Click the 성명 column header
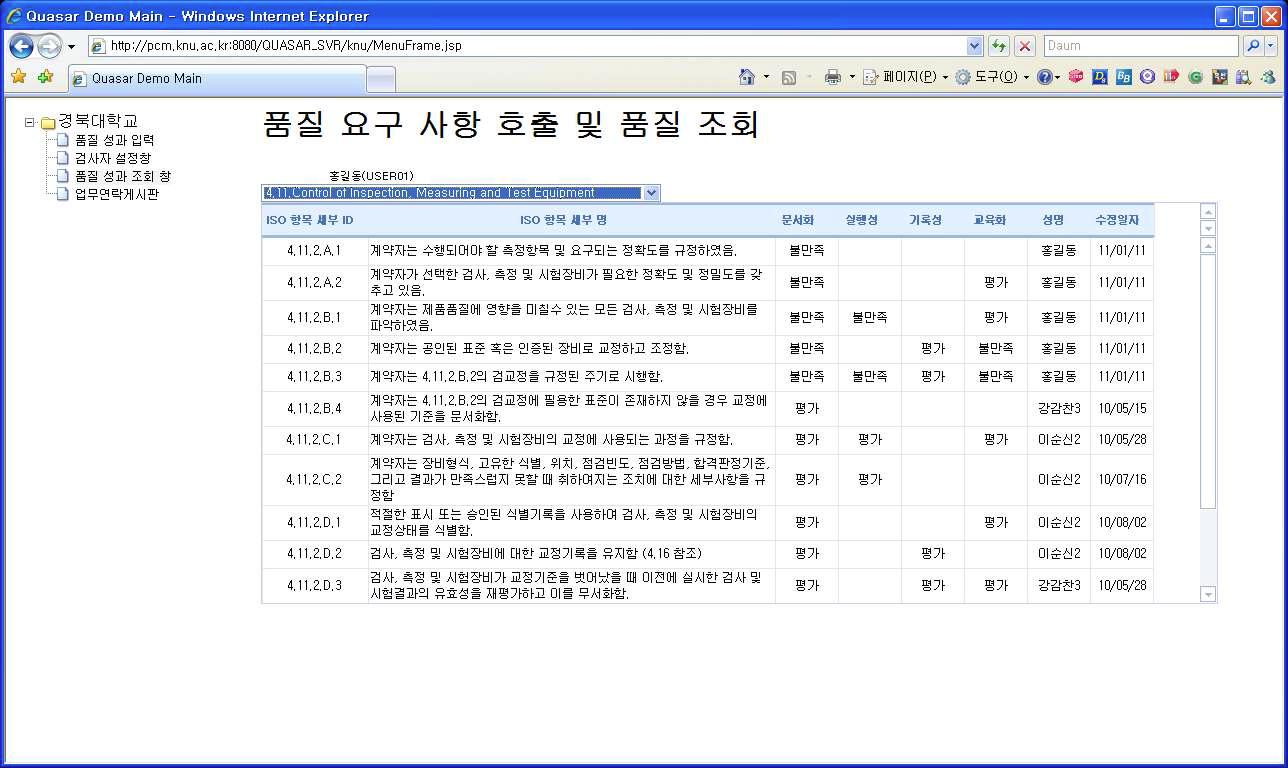The height and width of the screenshot is (768, 1288). pos(1052,220)
